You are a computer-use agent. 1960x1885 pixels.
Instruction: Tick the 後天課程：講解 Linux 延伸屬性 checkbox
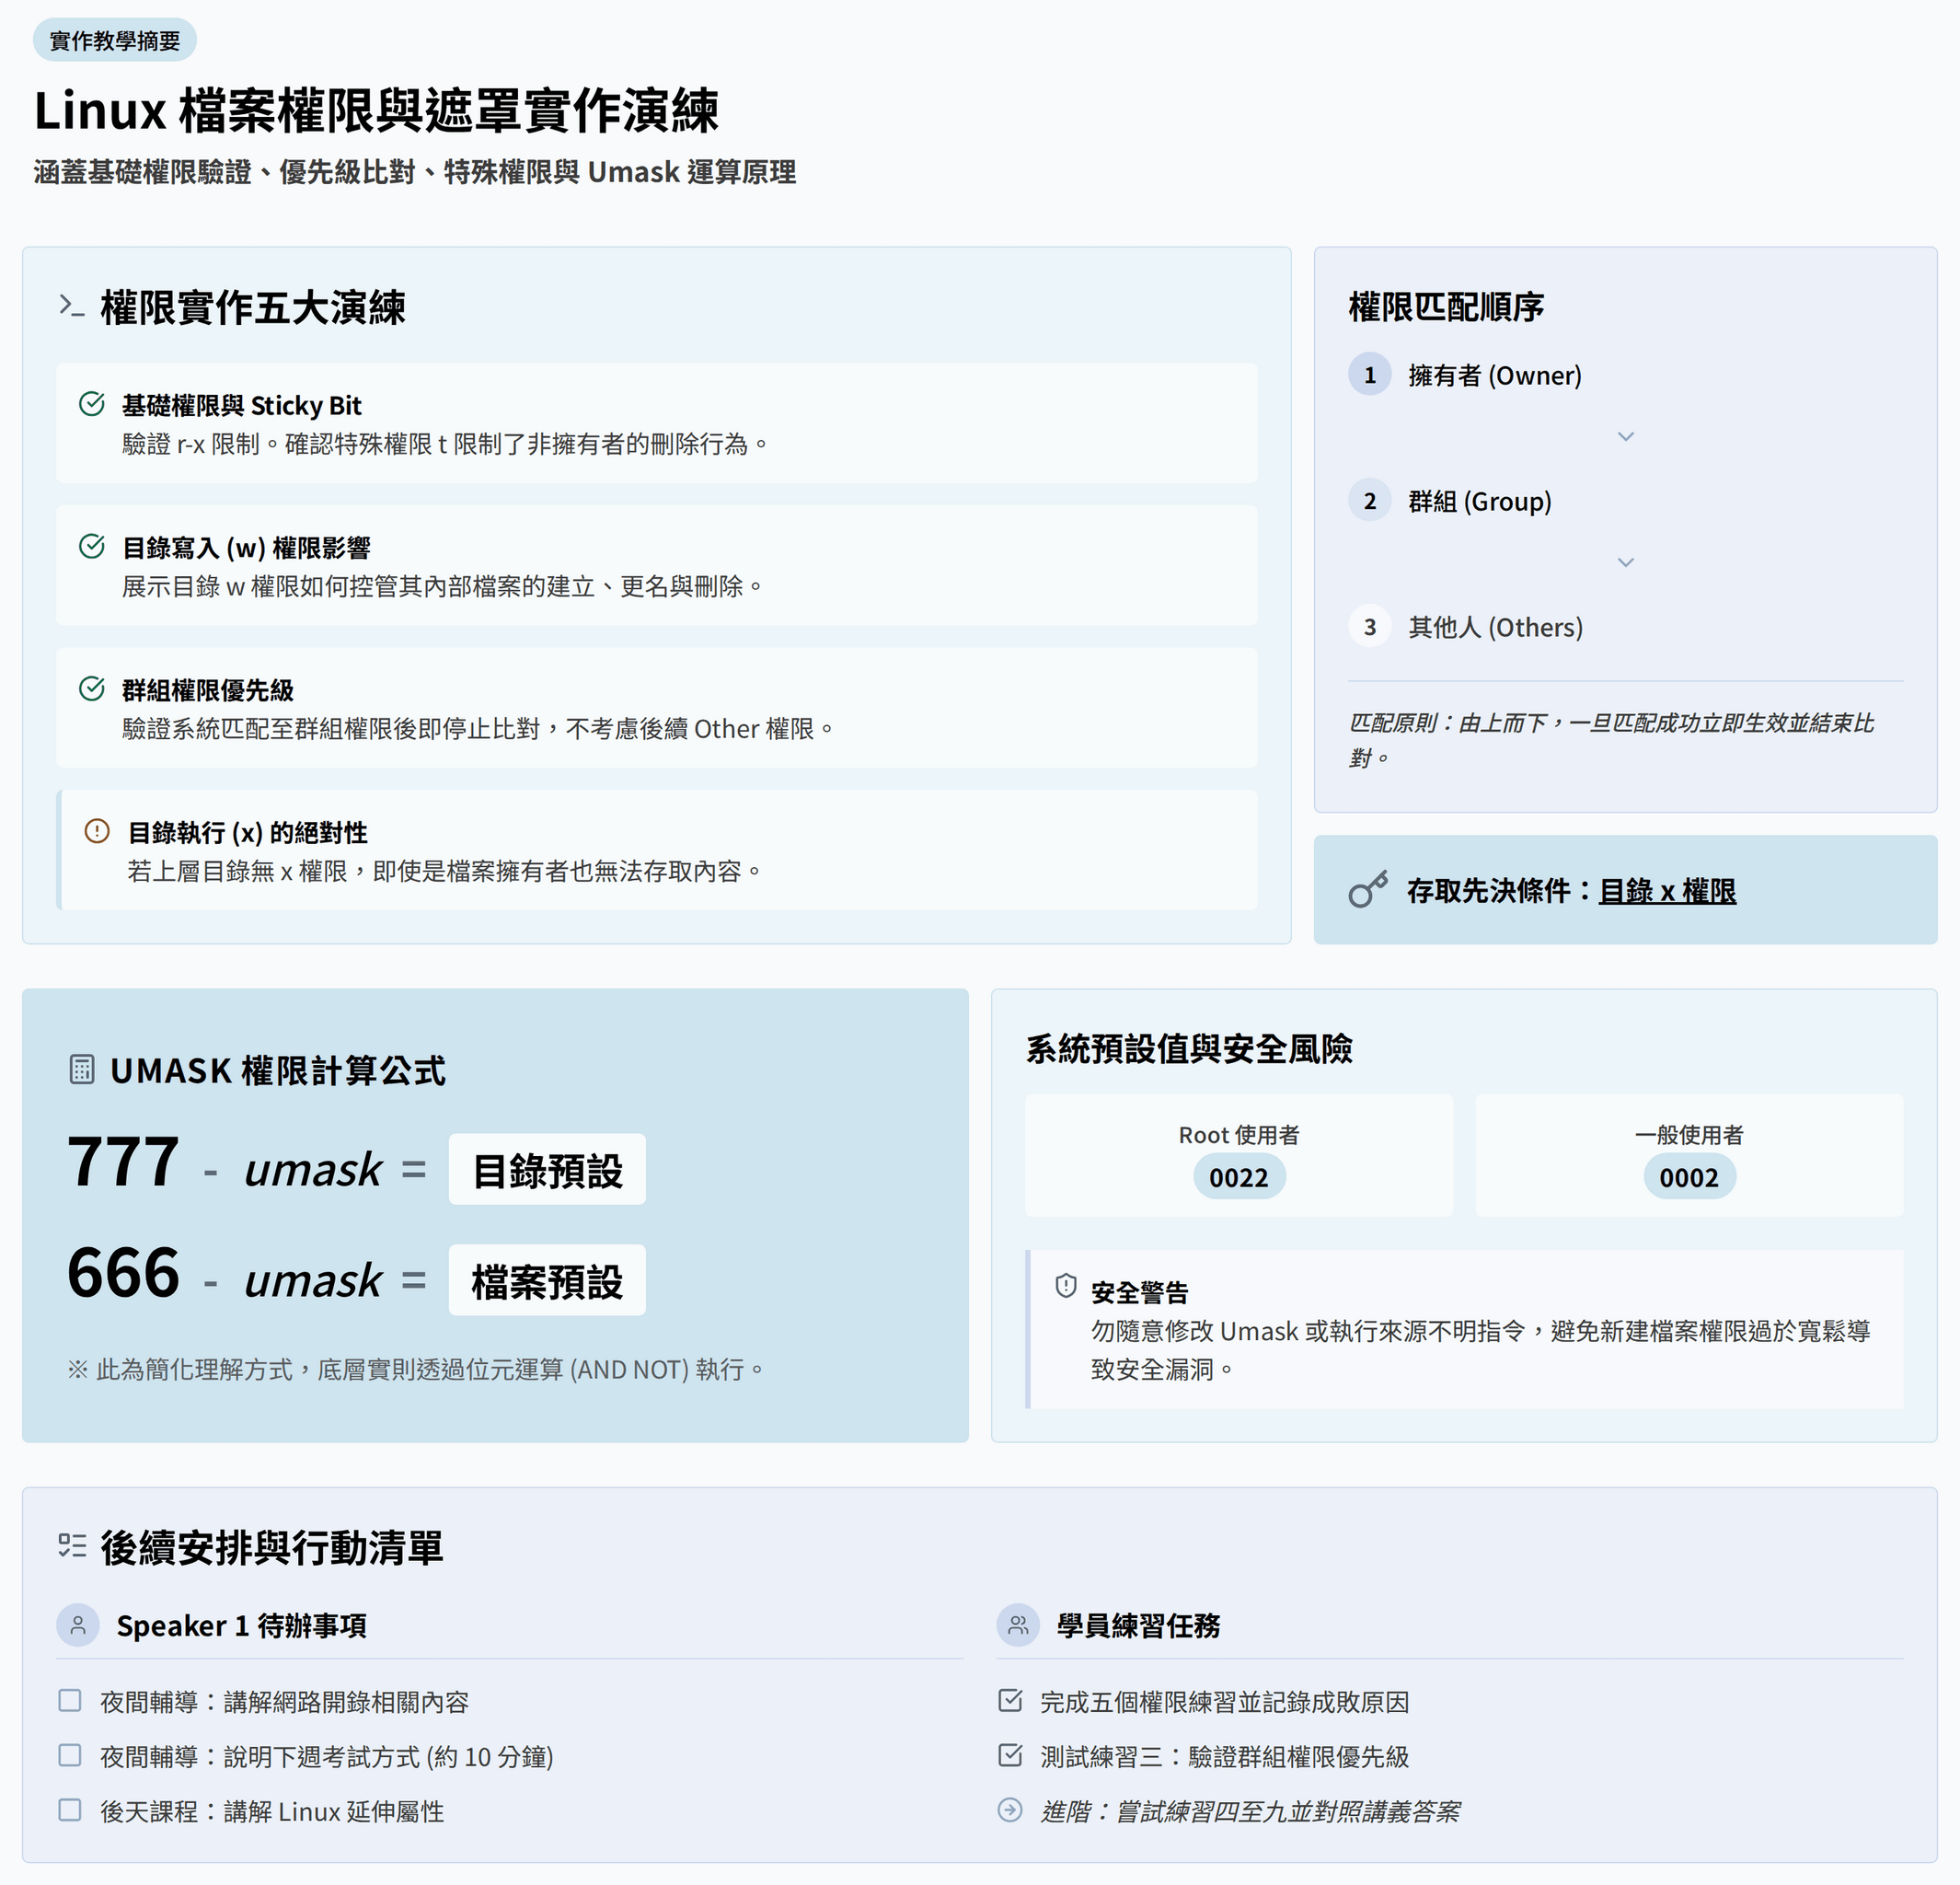pyautogui.click(x=70, y=1810)
